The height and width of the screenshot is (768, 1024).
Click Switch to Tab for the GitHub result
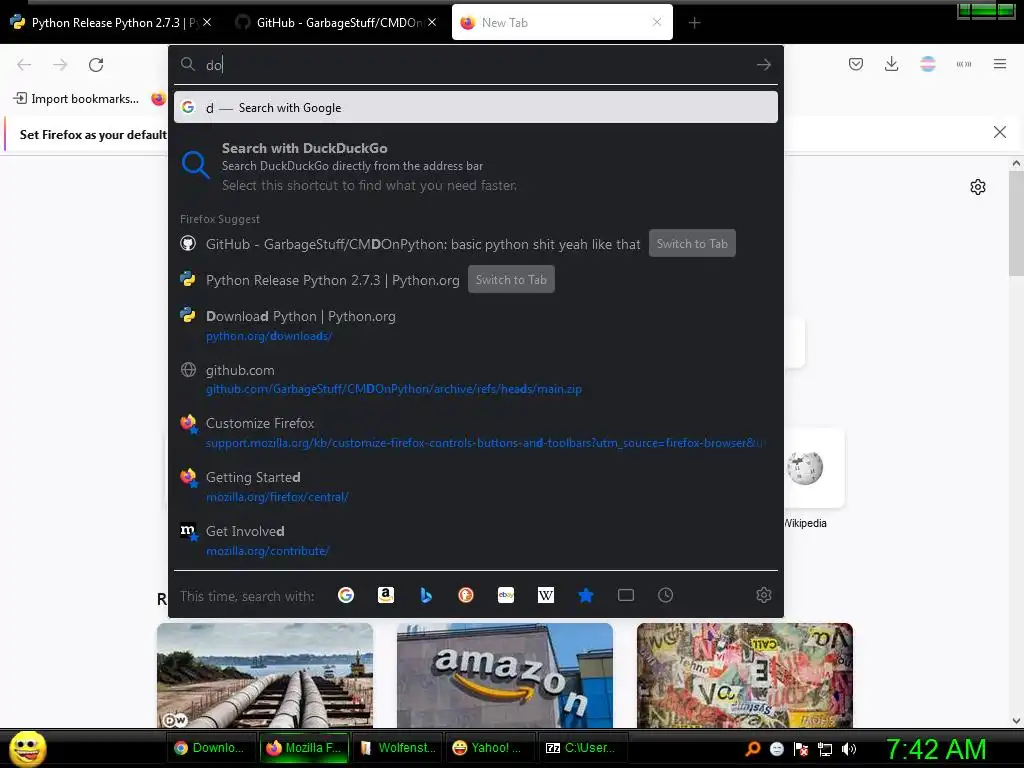click(x=692, y=244)
